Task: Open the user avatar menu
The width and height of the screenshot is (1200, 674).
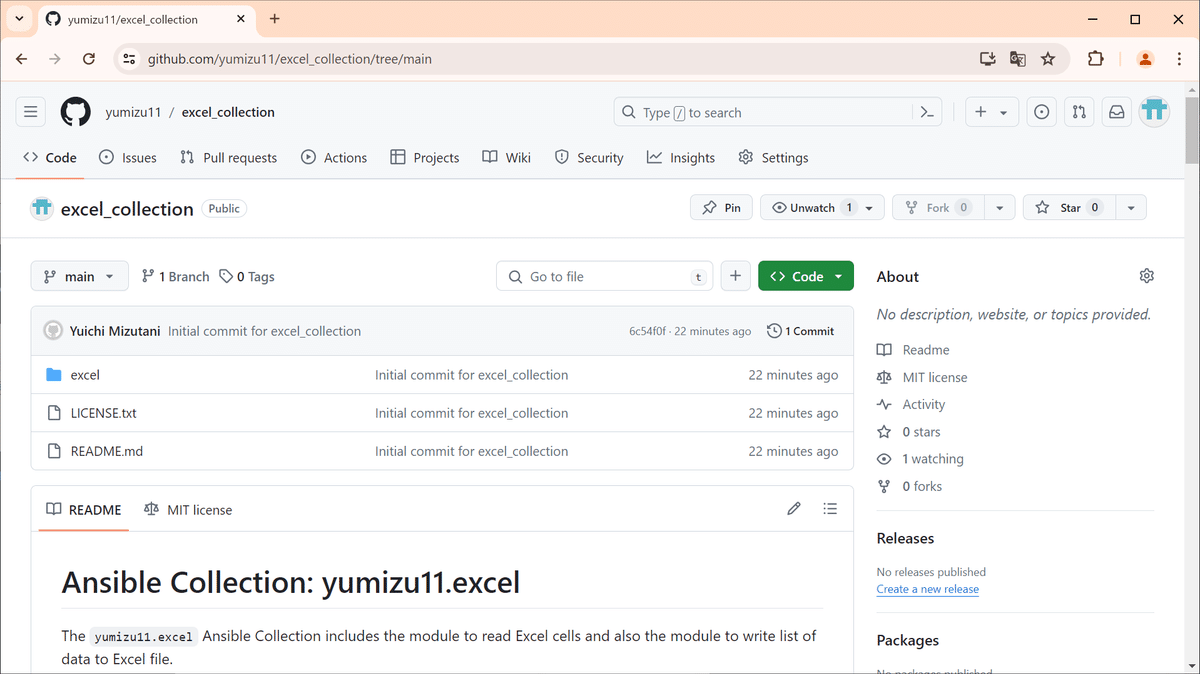Action: point(1155,112)
